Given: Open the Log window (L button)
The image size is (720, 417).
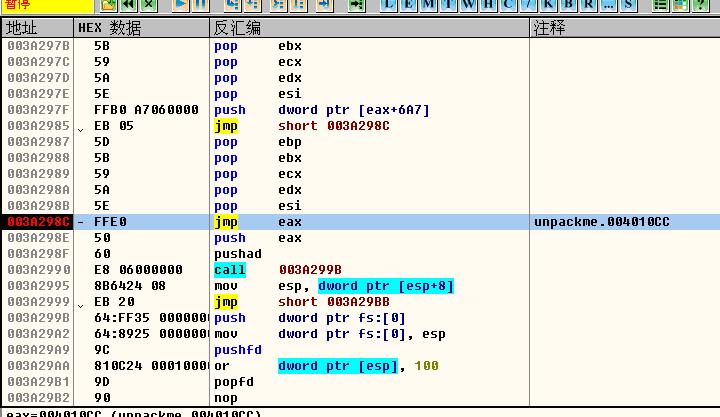Looking at the screenshot, I should (389, 5).
